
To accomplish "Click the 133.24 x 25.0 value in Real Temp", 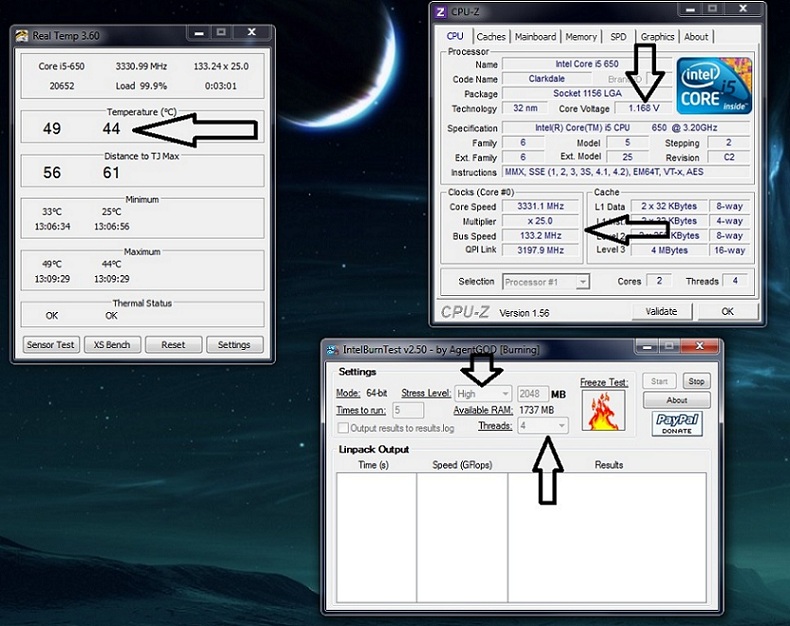I will coord(221,66).
